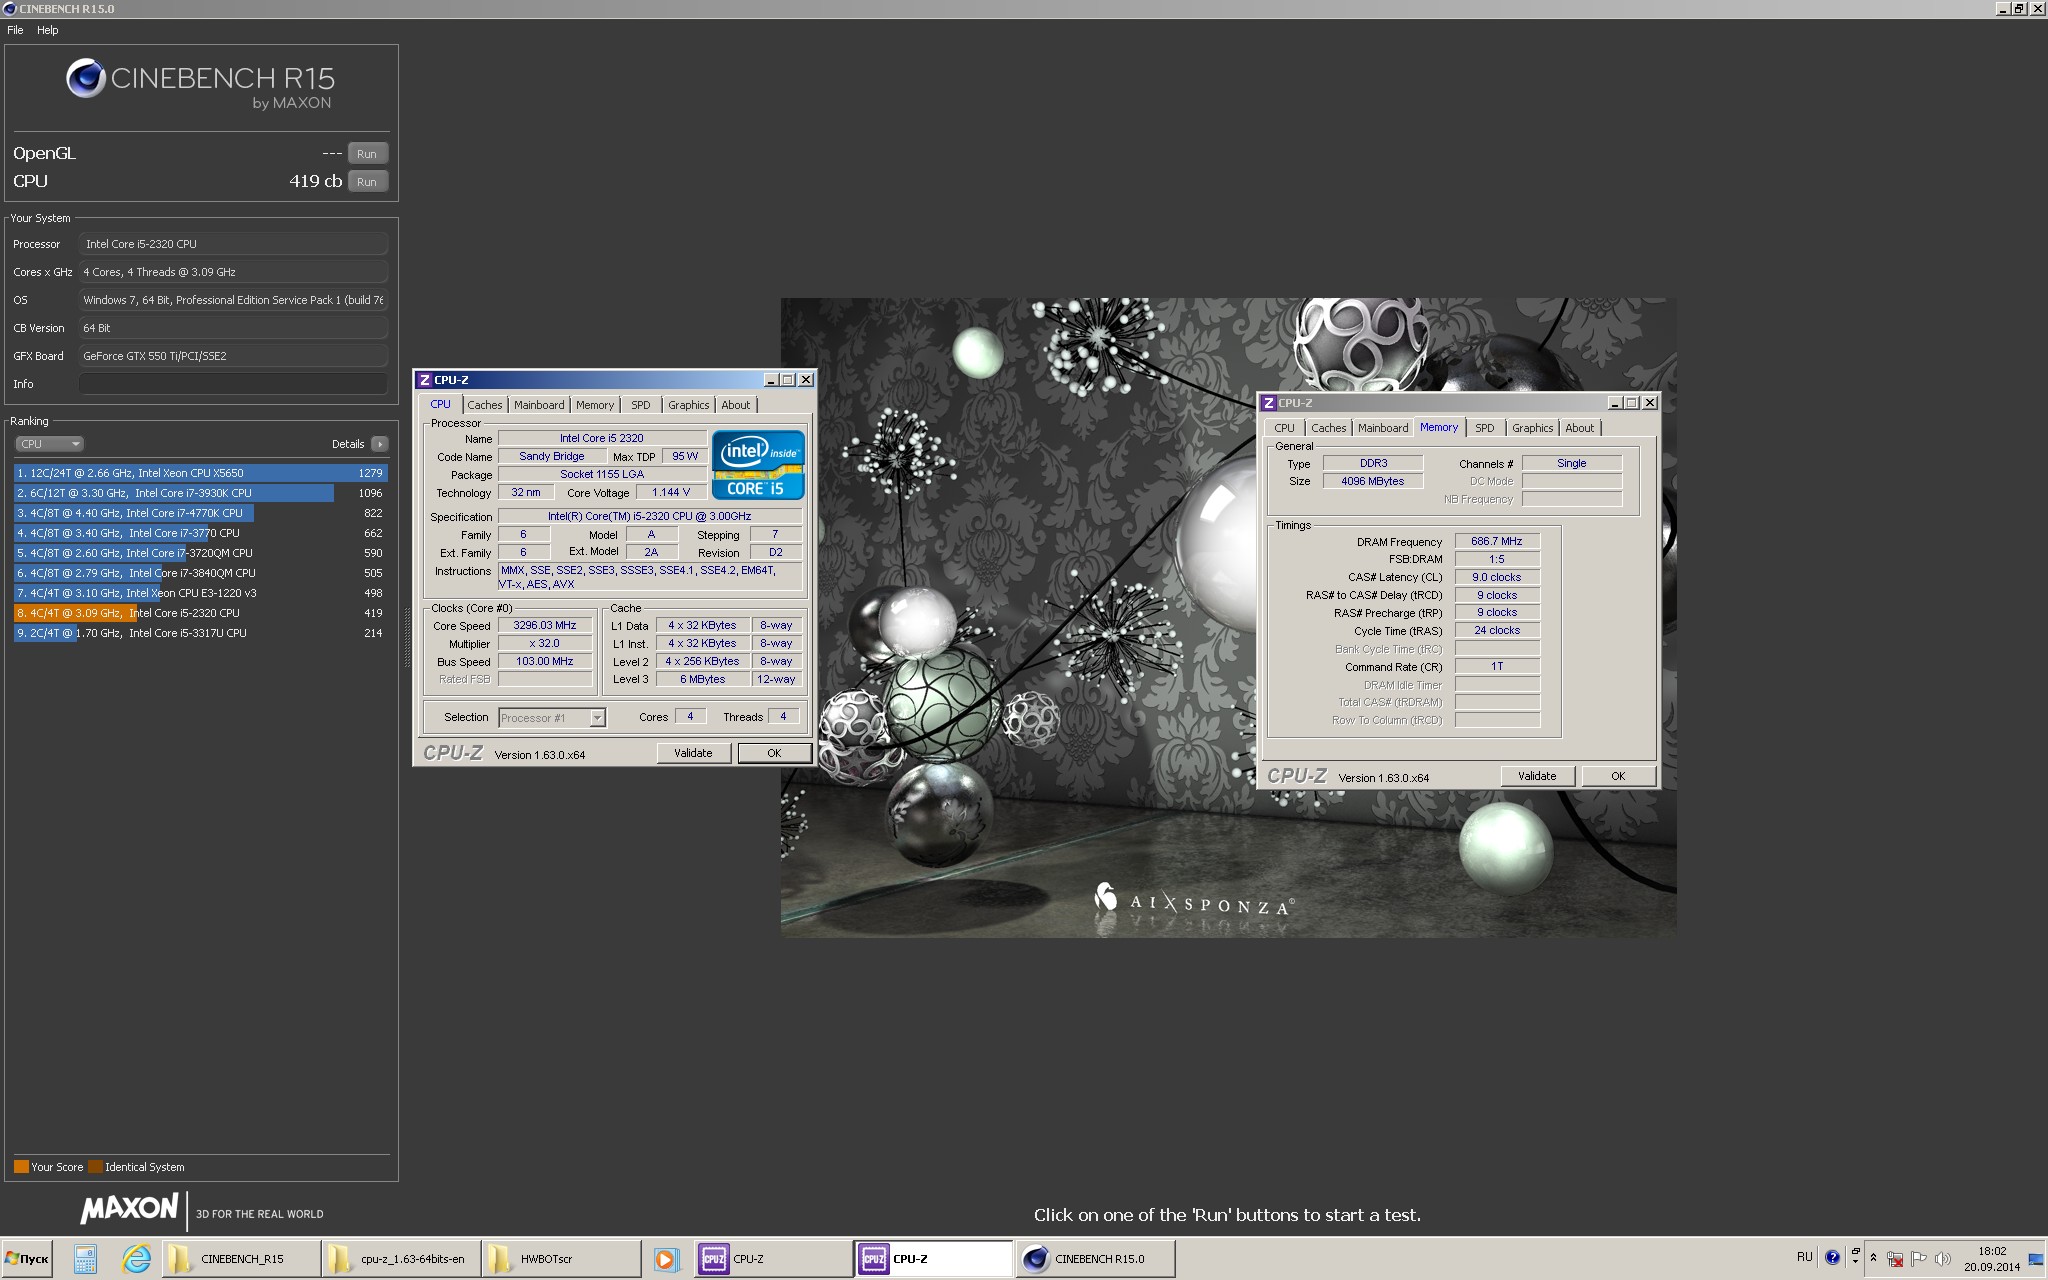This screenshot has height=1280, width=2048.
Task: Click the volume speaker tray icon
Action: point(1942,1259)
